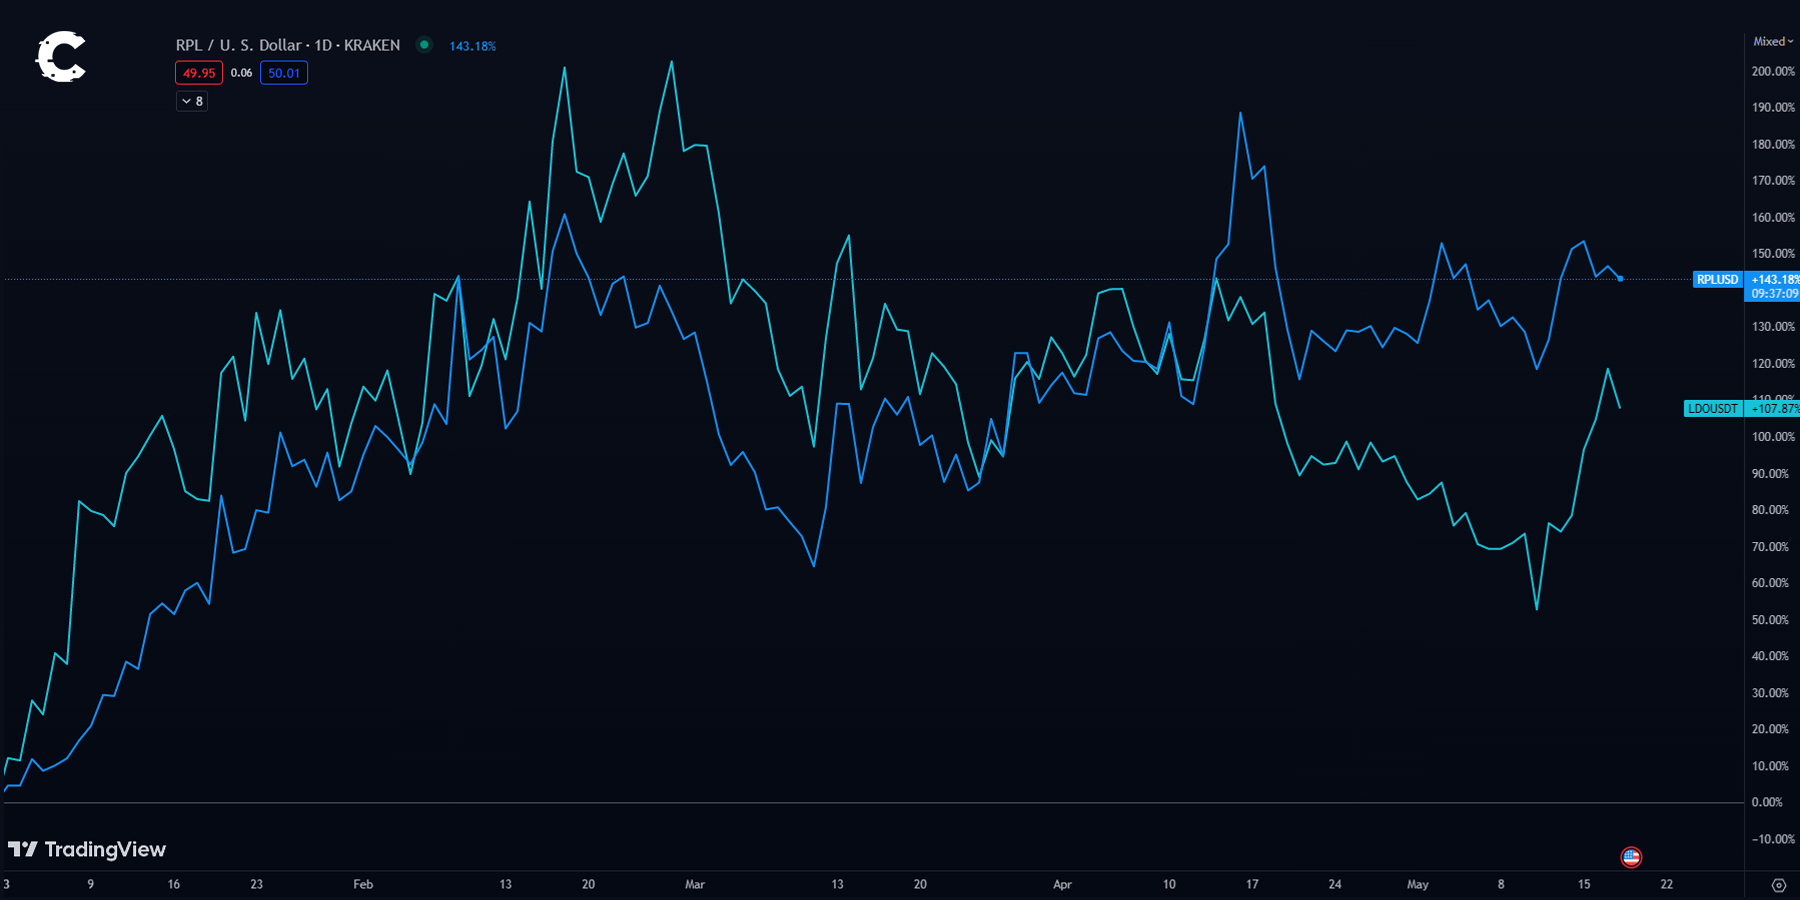Viewport: 1800px width, 900px height.
Task: Click the −10.00% price axis label
Action: point(1773,839)
